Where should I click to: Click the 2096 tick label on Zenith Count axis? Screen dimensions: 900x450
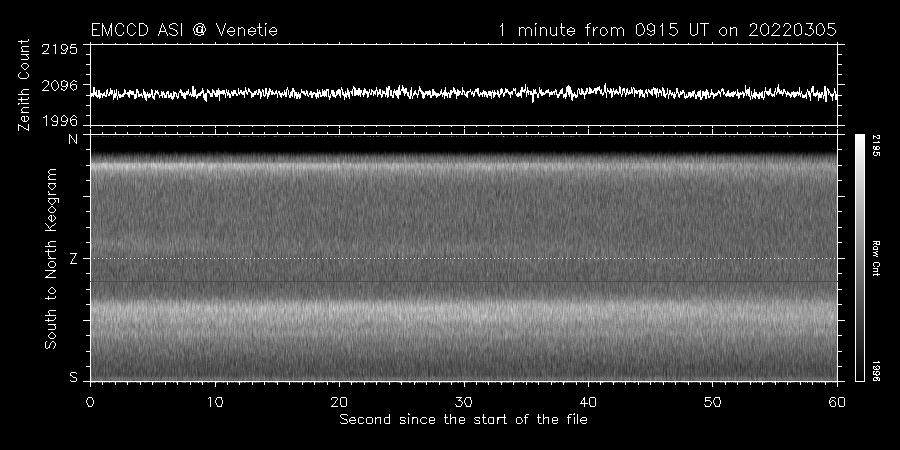60,86
